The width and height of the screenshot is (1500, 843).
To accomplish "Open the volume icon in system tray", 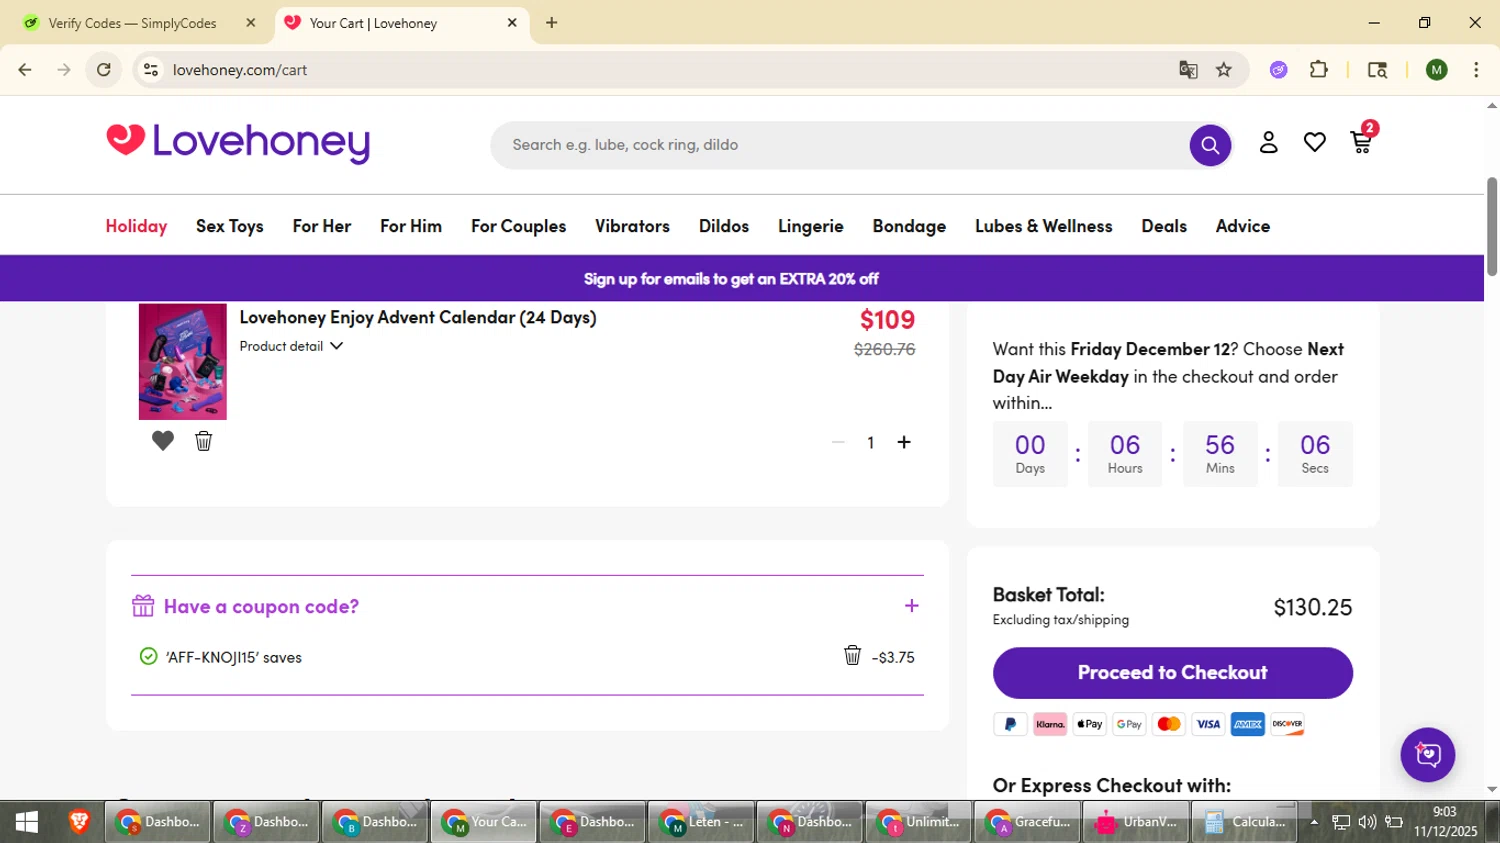I will tap(1367, 822).
